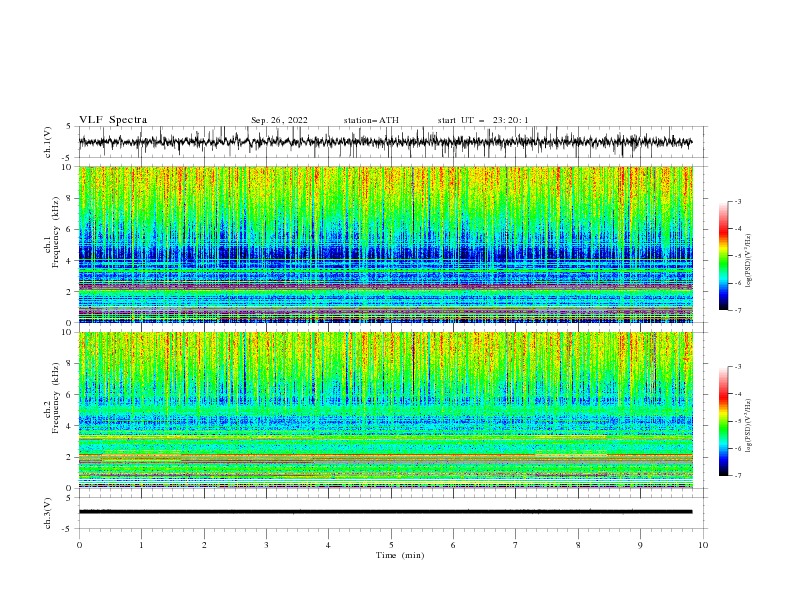Click the "-3" label on the ch.1 color bar
This screenshot has height=612, width=792.
coord(737,201)
